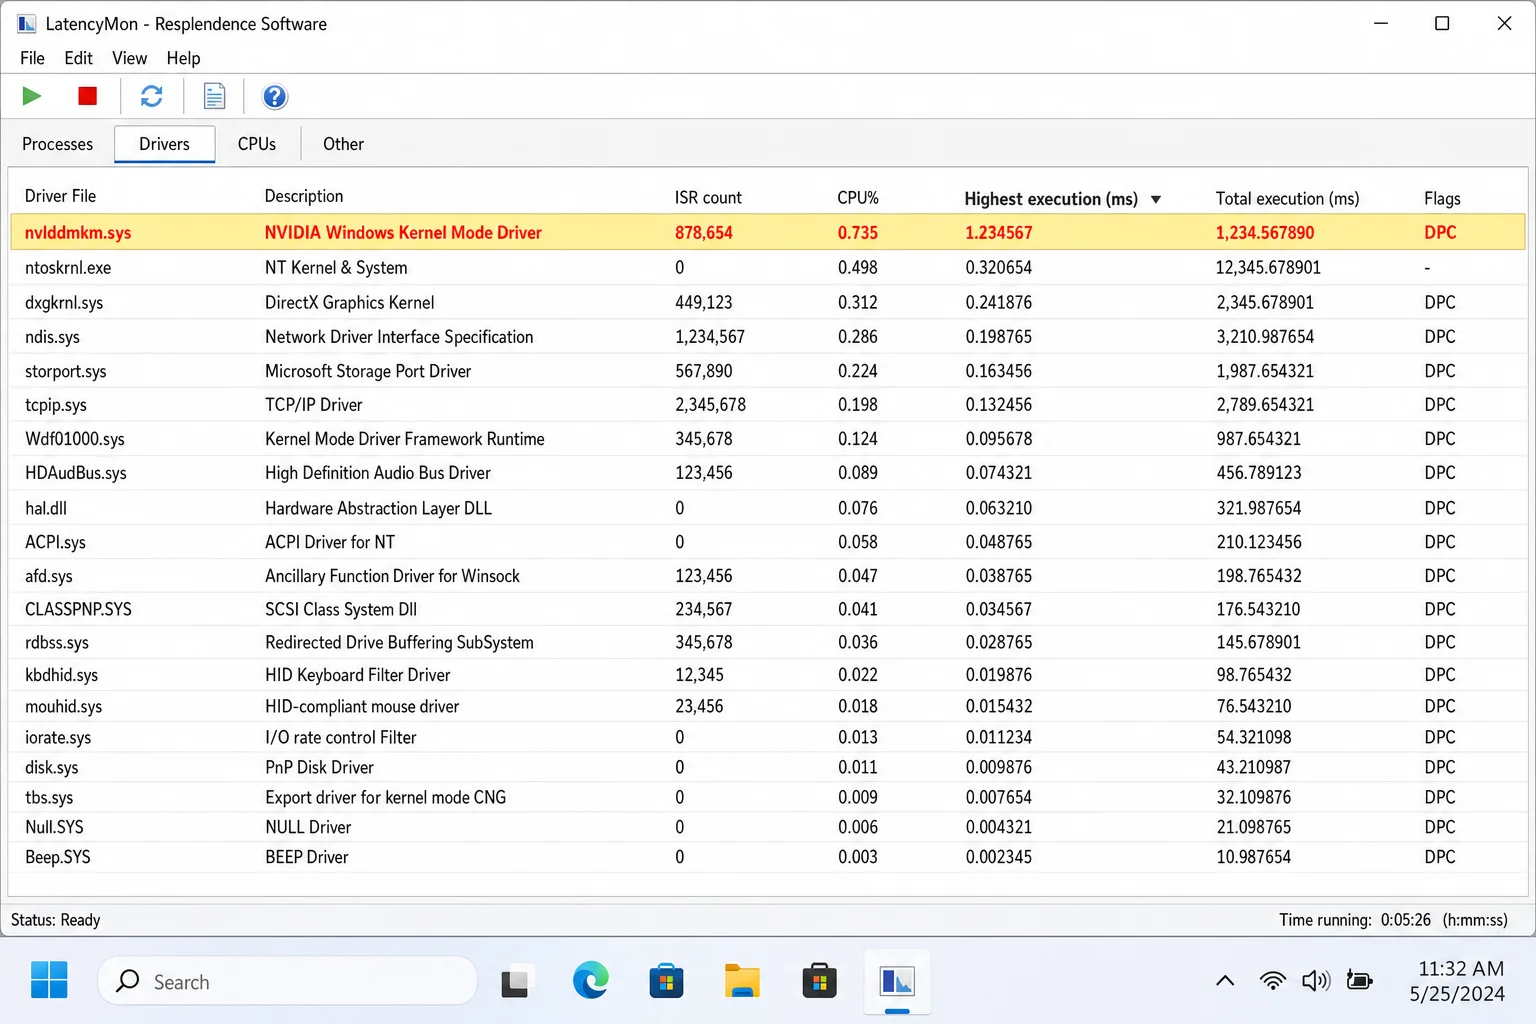Open the blue Microsoft Store taskbar icon

[x=666, y=982]
